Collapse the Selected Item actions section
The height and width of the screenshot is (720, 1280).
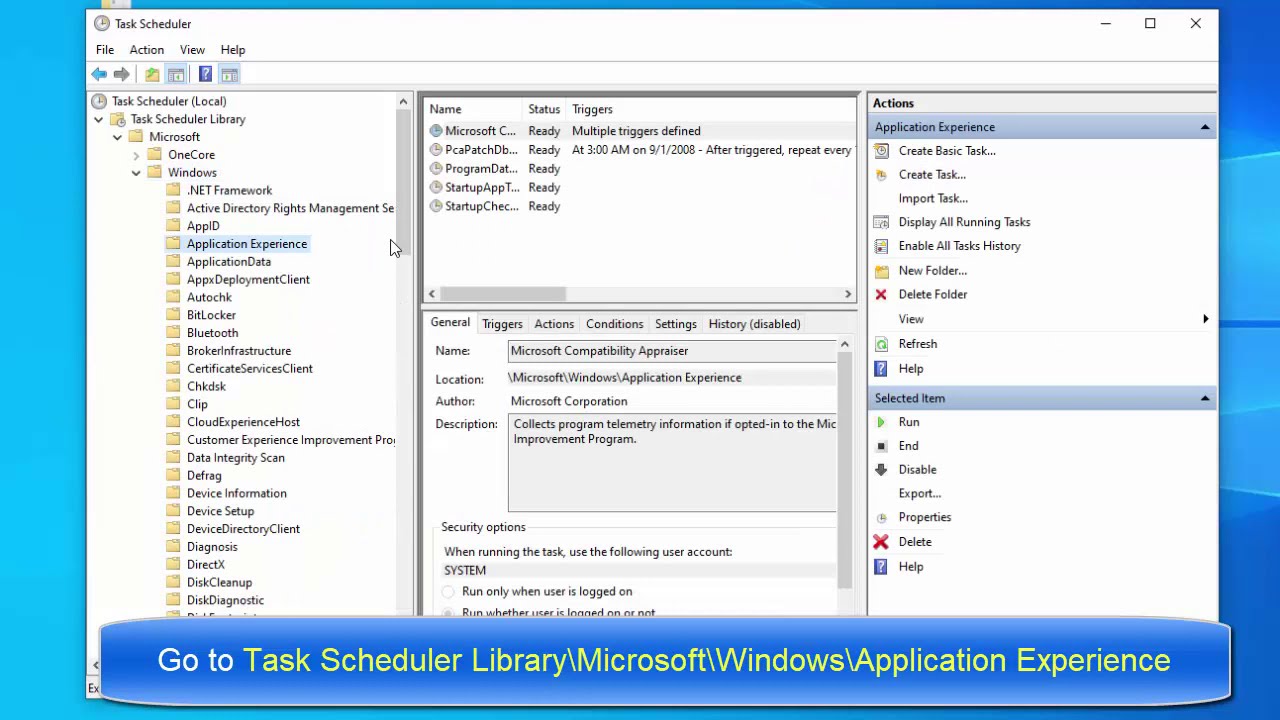click(x=1205, y=398)
